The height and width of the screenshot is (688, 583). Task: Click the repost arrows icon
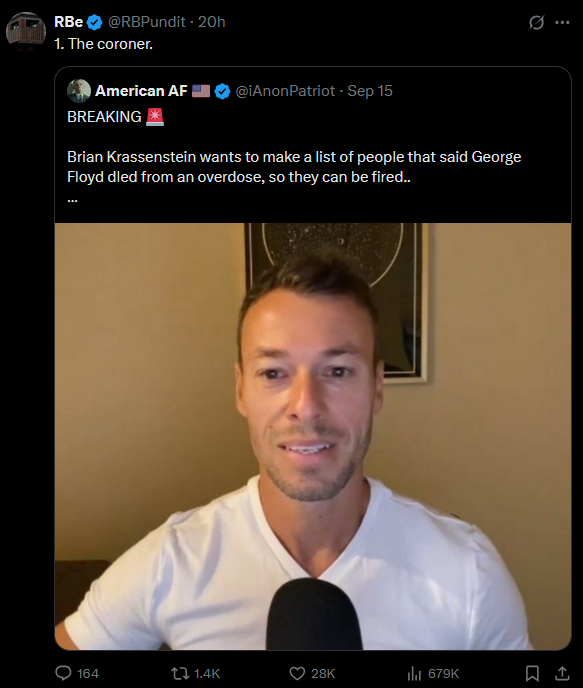click(180, 673)
